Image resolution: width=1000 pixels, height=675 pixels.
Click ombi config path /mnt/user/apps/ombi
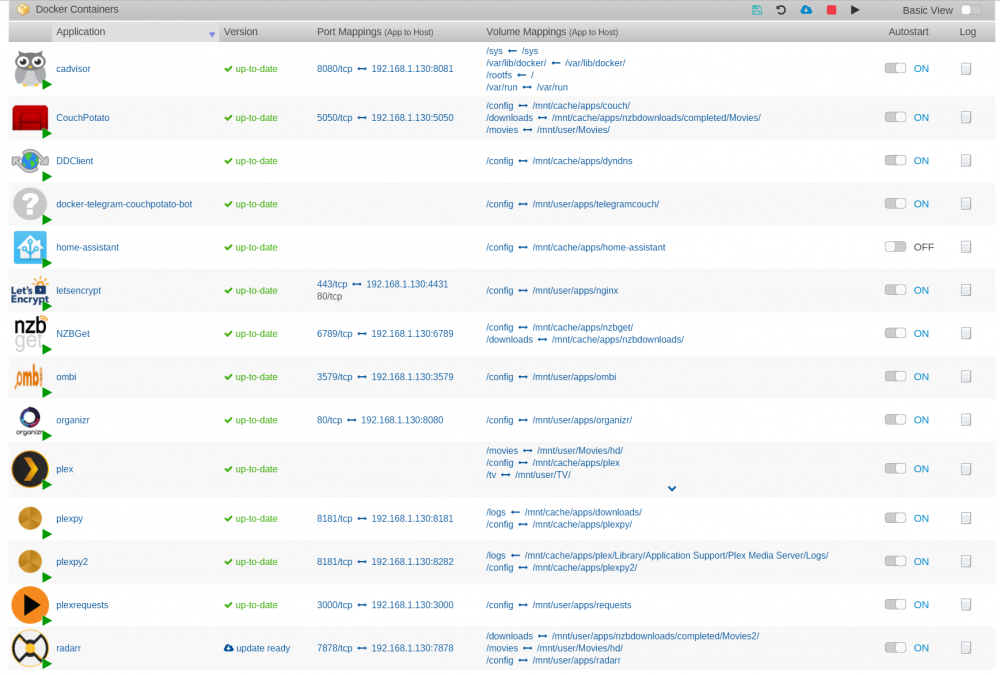(x=574, y=377)
